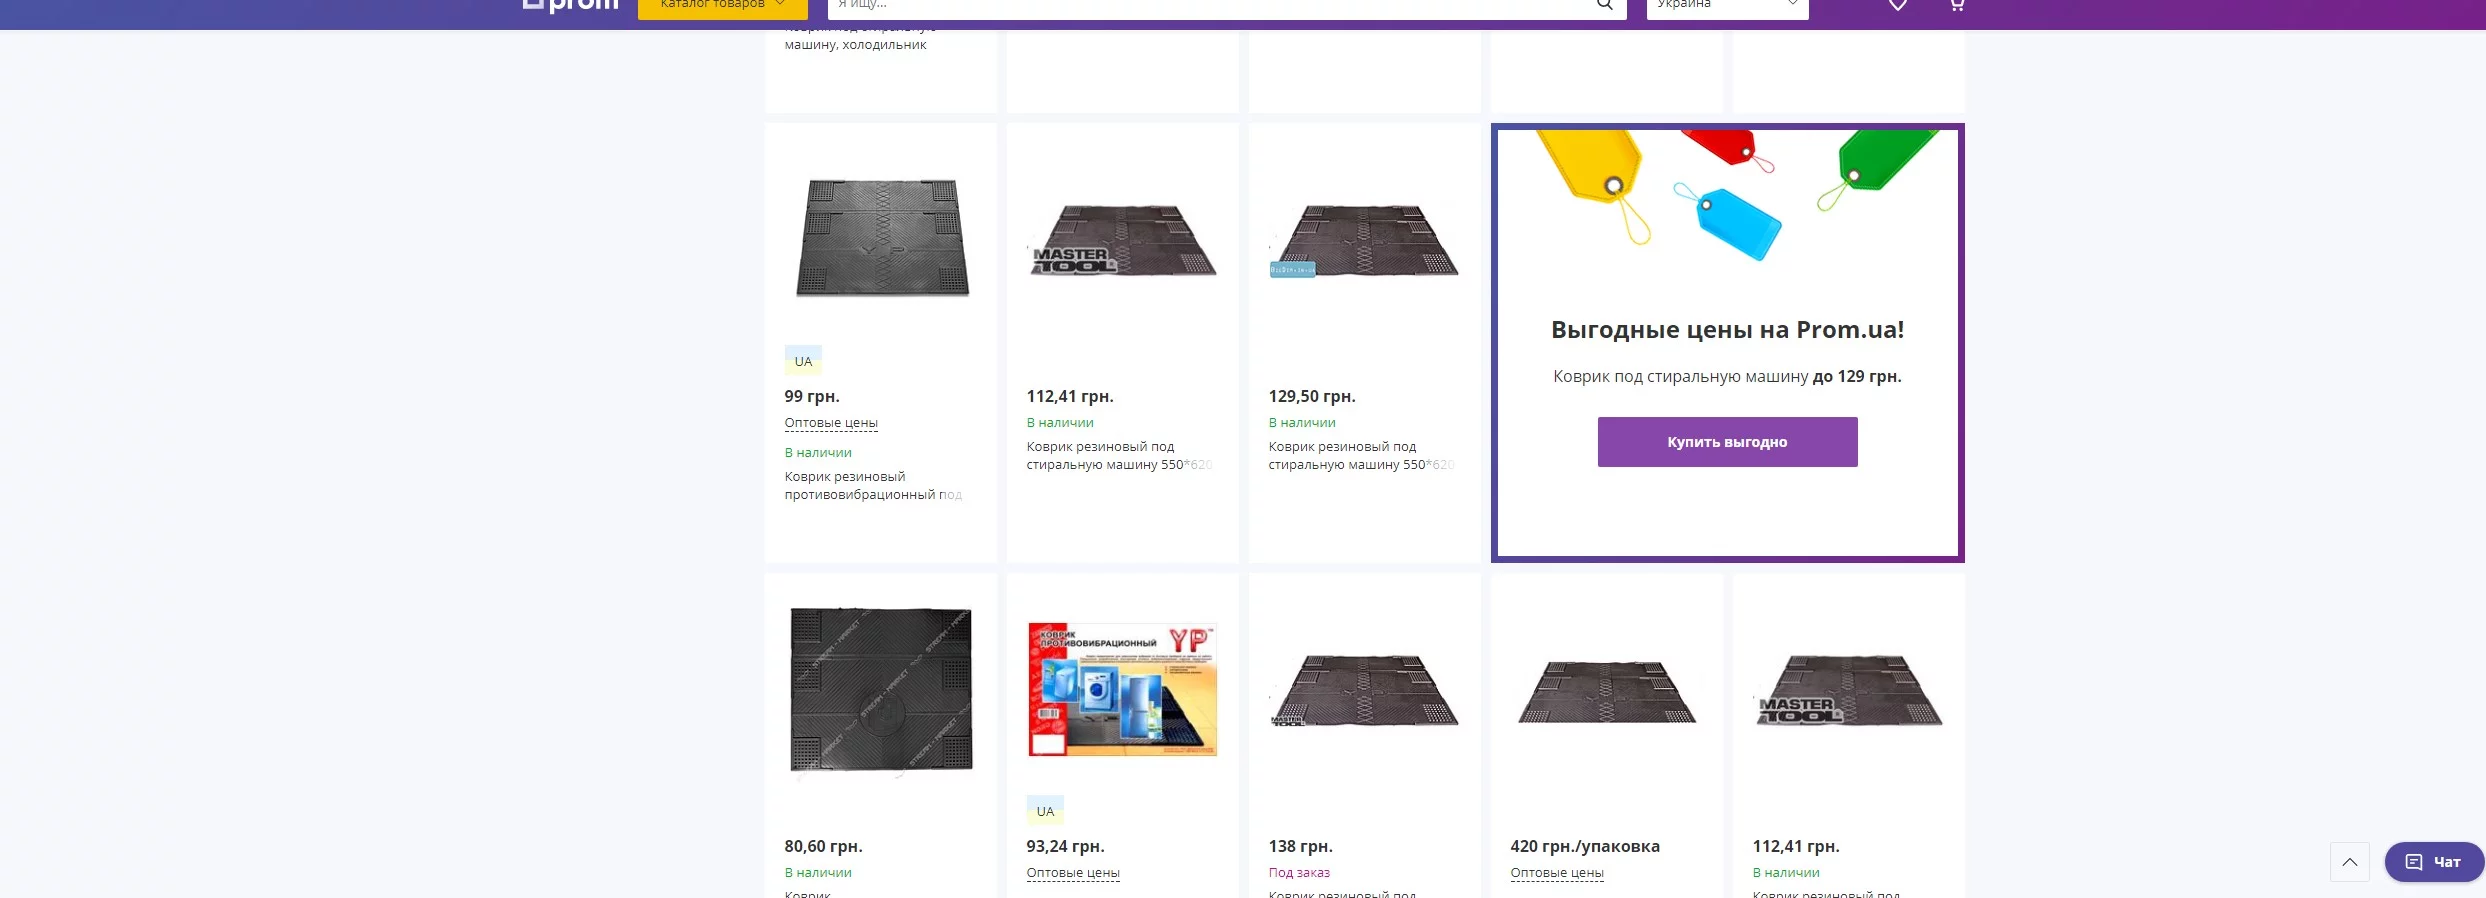Image resolution: width=2486 pixels, height=898 pixels.
Task: Click the favorites heart icon in header
Action: pos(1897,5)
